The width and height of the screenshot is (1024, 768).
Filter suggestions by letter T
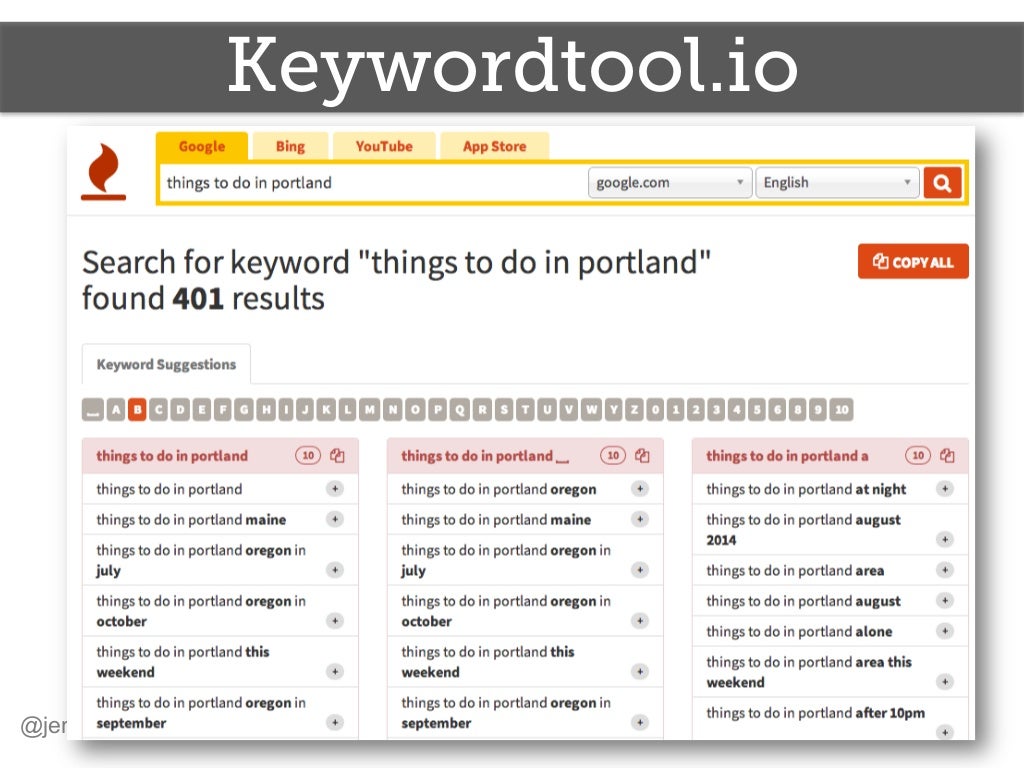(525, 409)
